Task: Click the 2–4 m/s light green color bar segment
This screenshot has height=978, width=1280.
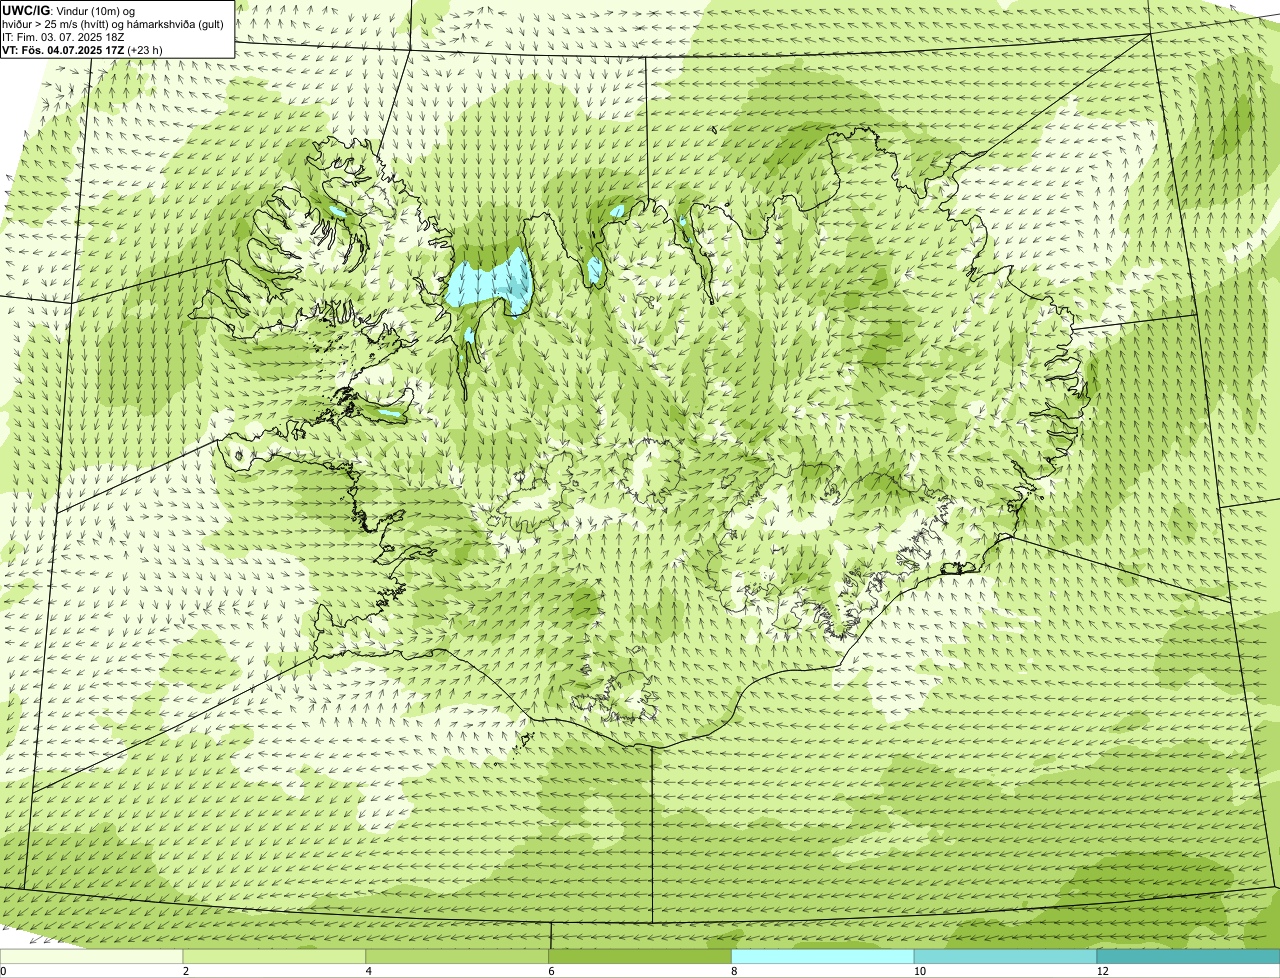Action: 275,956
